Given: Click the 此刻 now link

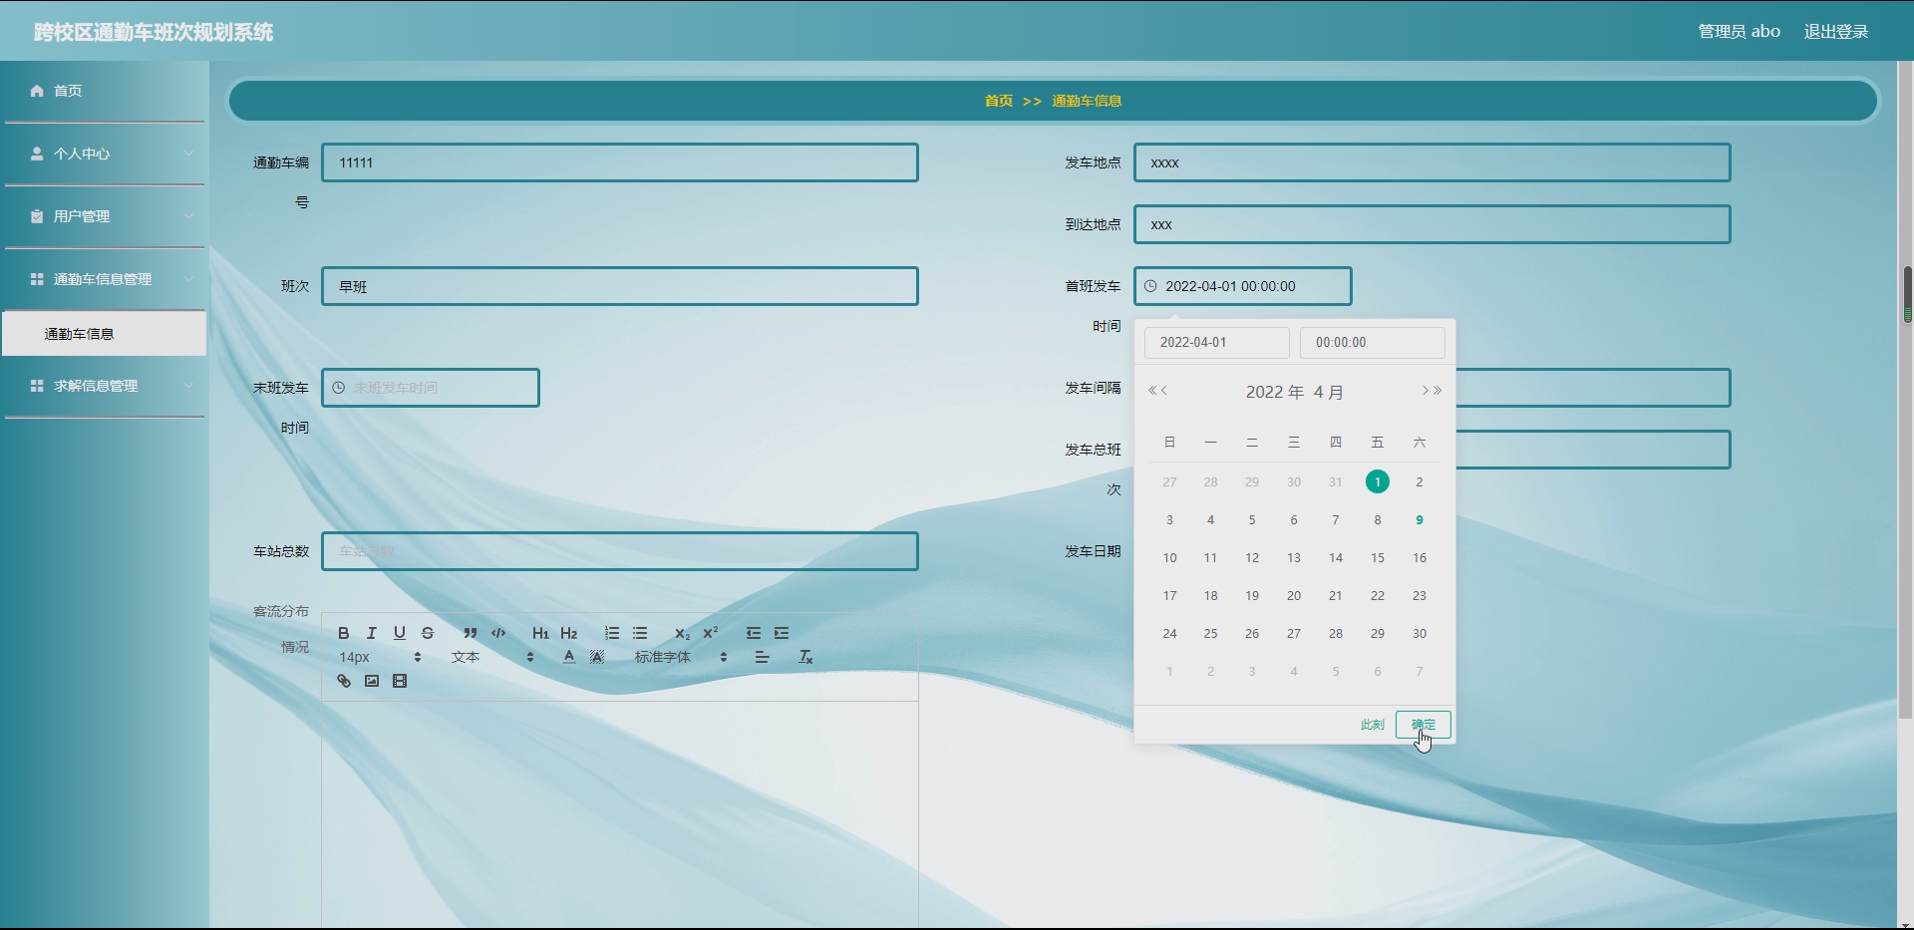Looking at the screenshot, I should pyautogui.click(x=1372, y=725).
